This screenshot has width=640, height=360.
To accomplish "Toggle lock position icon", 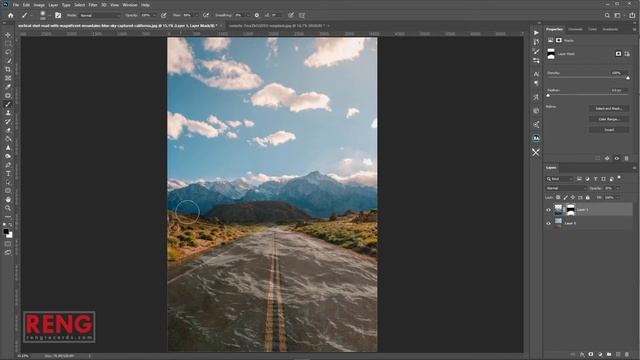I will click(573, 198).
